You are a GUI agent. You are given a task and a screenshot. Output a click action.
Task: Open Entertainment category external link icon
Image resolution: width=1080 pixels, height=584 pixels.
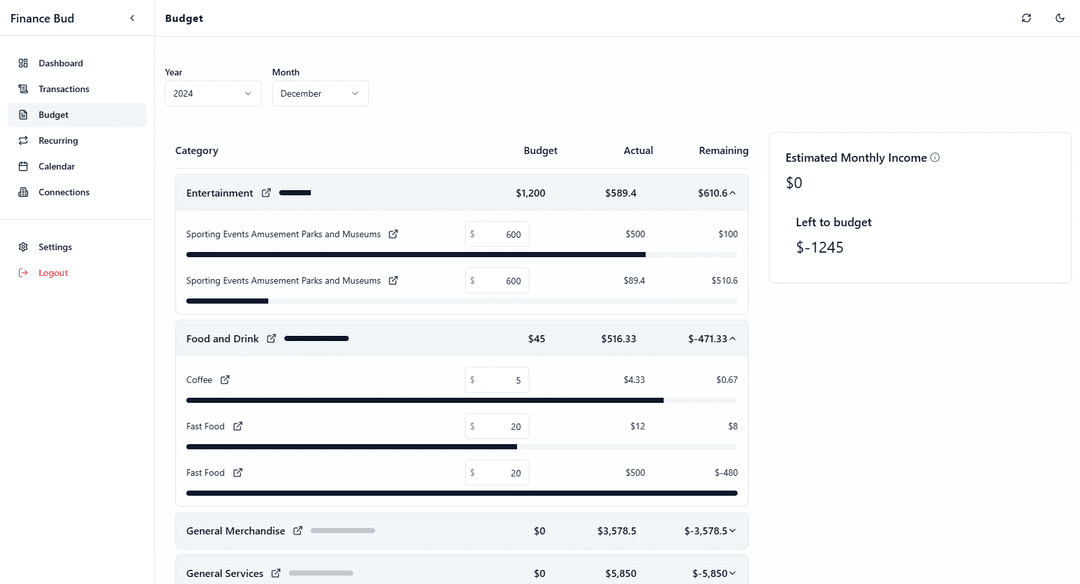point(266,193)
